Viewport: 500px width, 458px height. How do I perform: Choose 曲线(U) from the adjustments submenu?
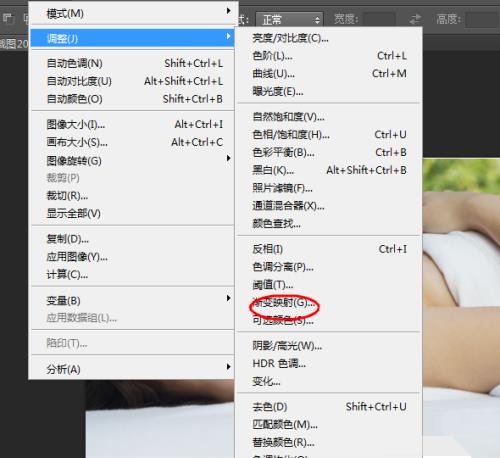(x=329, y=73)
